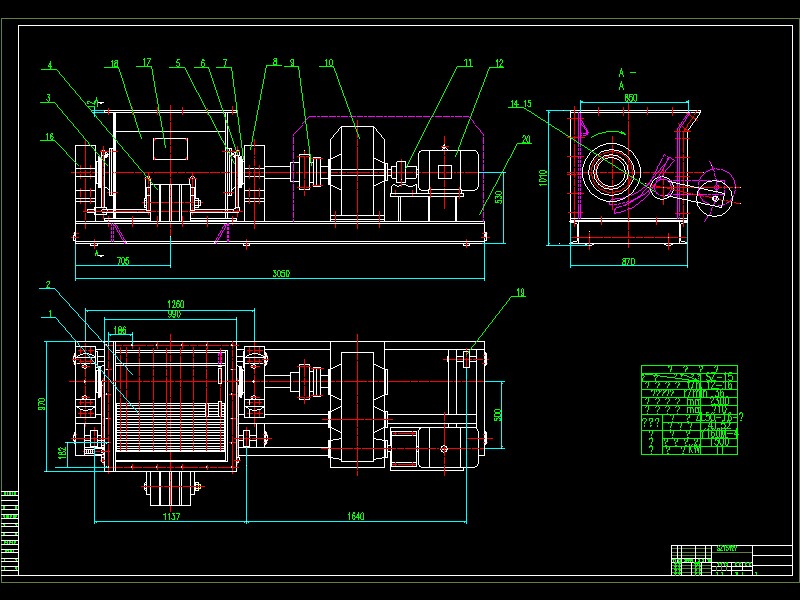Viewport: 800px width, 600px height.
Task: Select the 870 dimension below section view
Action: (627, 261)
